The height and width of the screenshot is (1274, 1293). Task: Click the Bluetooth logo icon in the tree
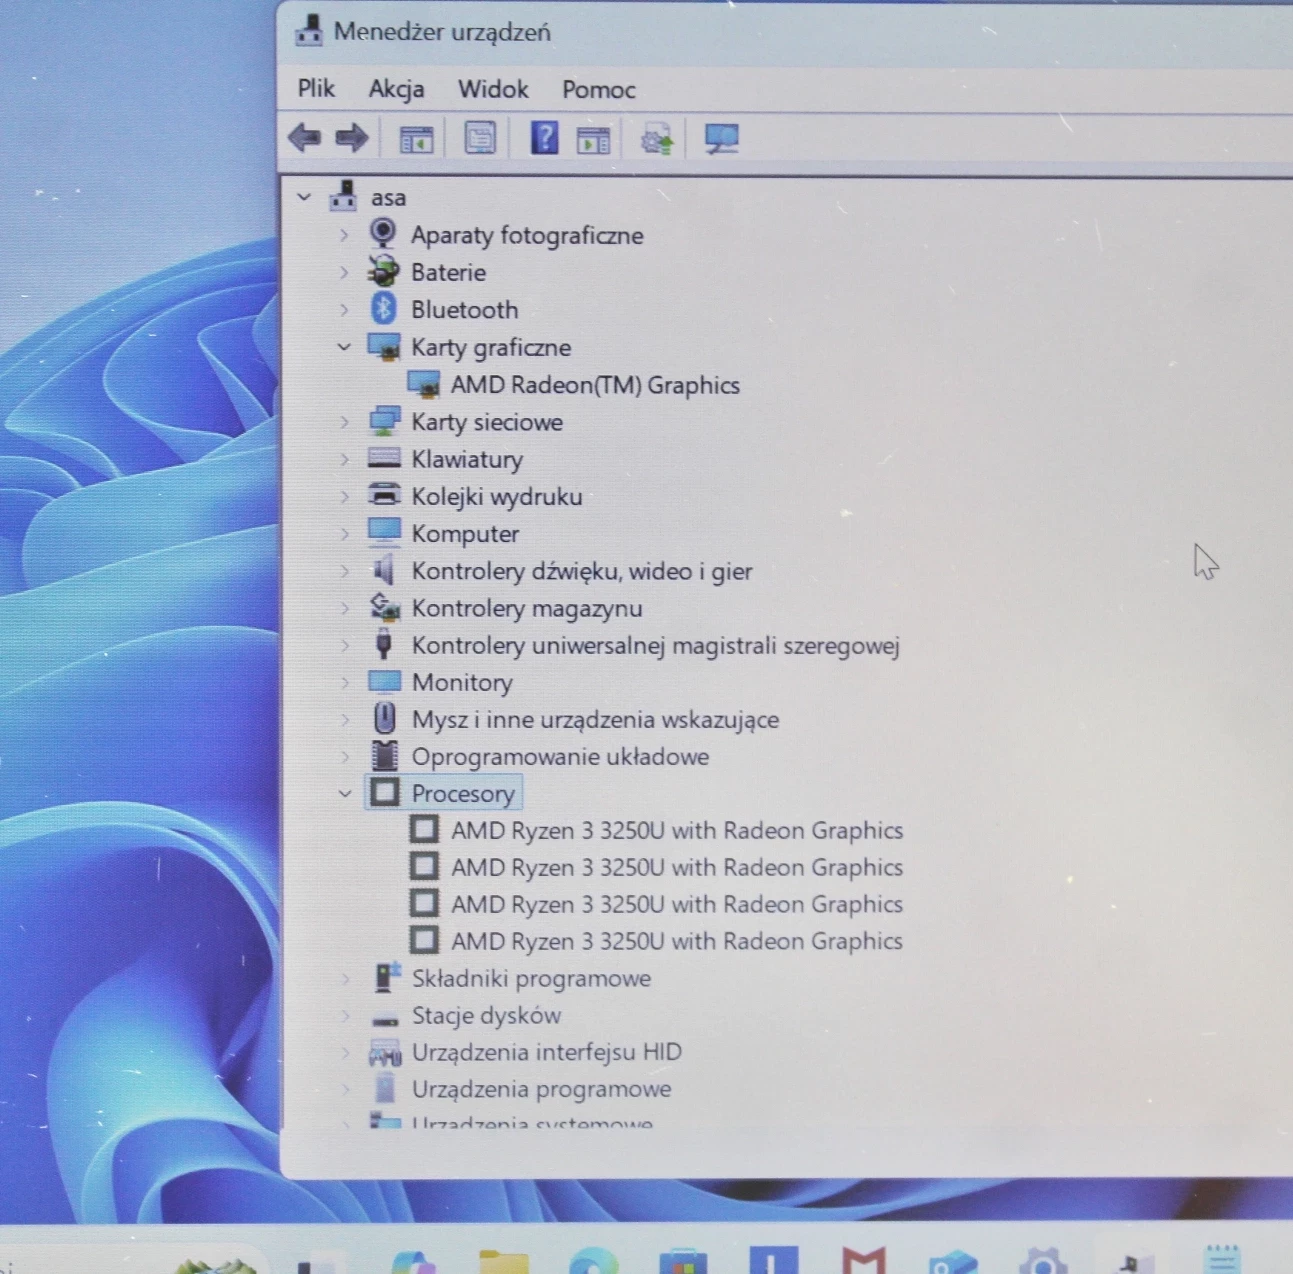[383, 309]
